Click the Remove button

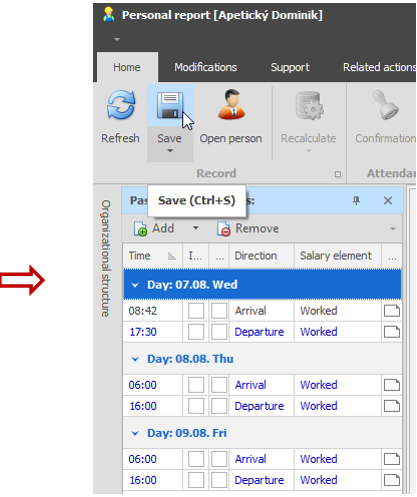click(x=248, y=229)
